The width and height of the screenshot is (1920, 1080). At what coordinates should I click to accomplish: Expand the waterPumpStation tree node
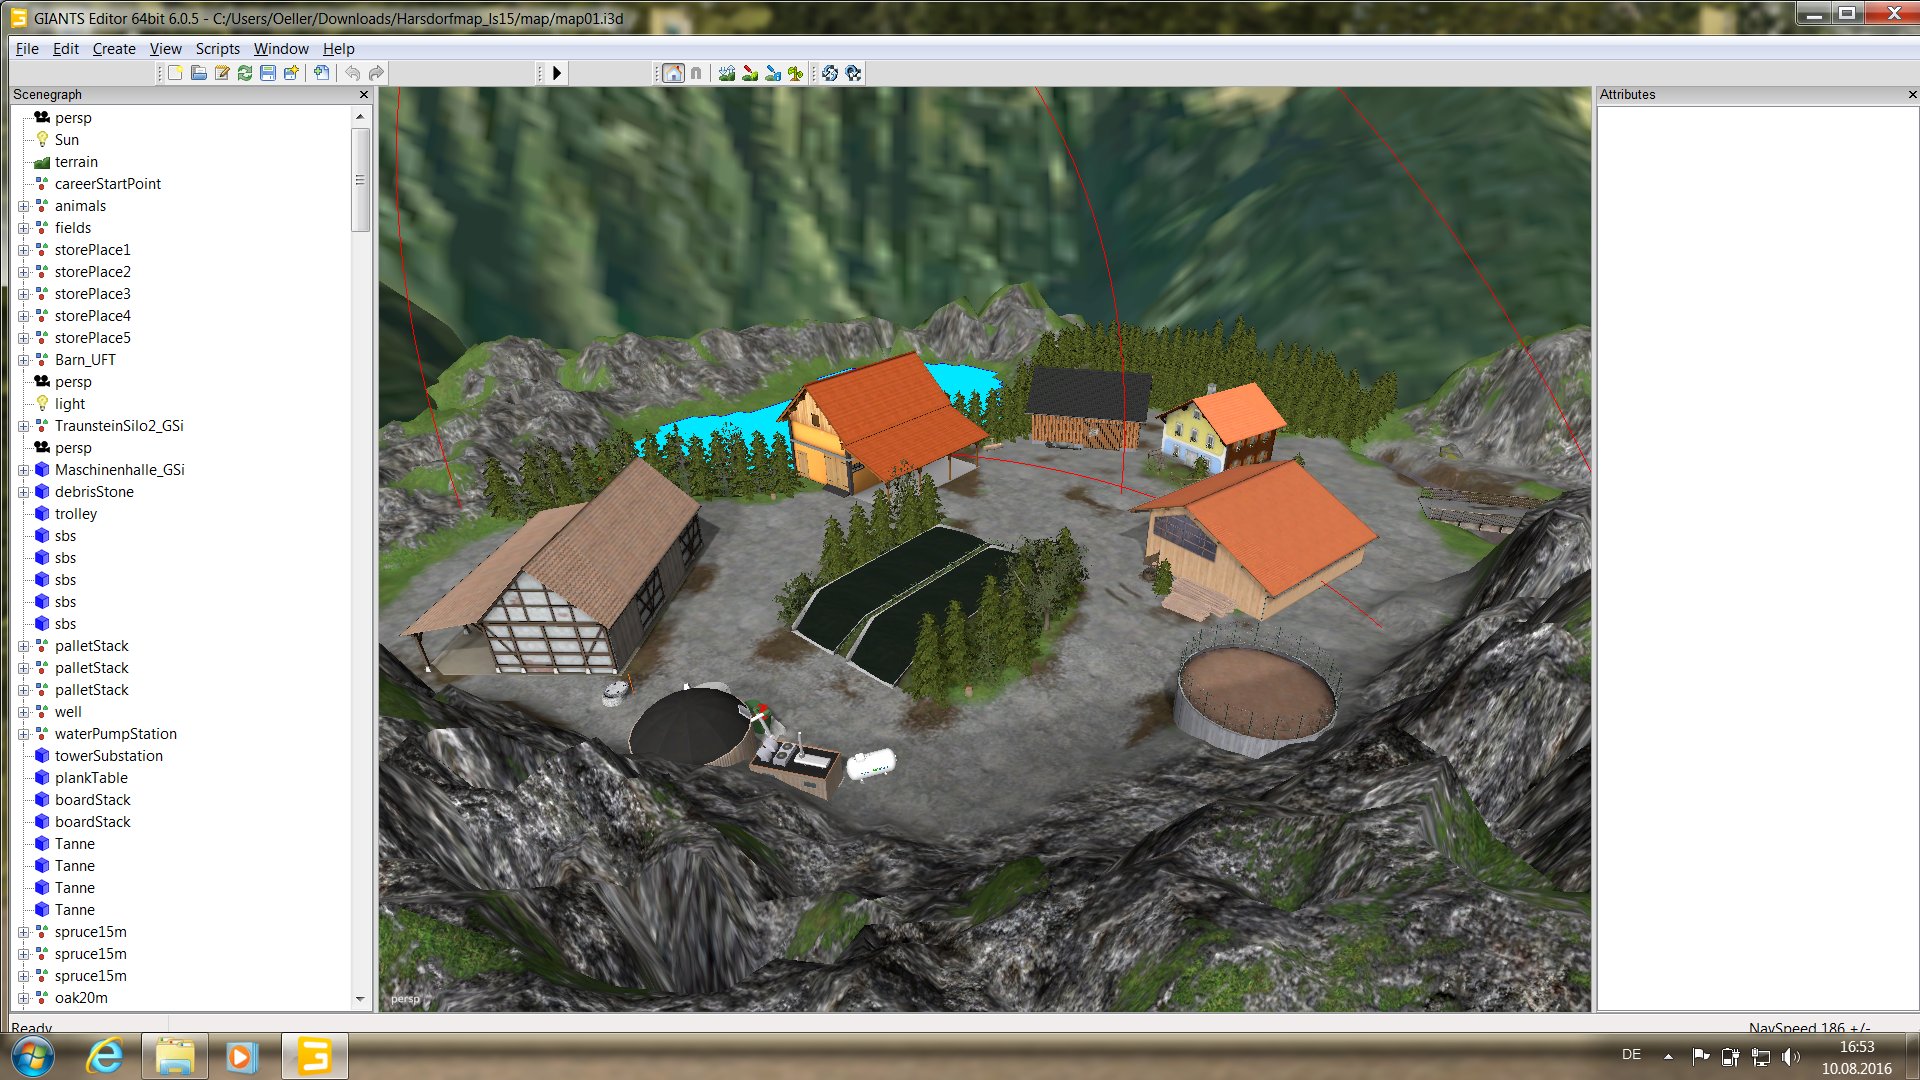pyautogui.click(x=23, y=734)
